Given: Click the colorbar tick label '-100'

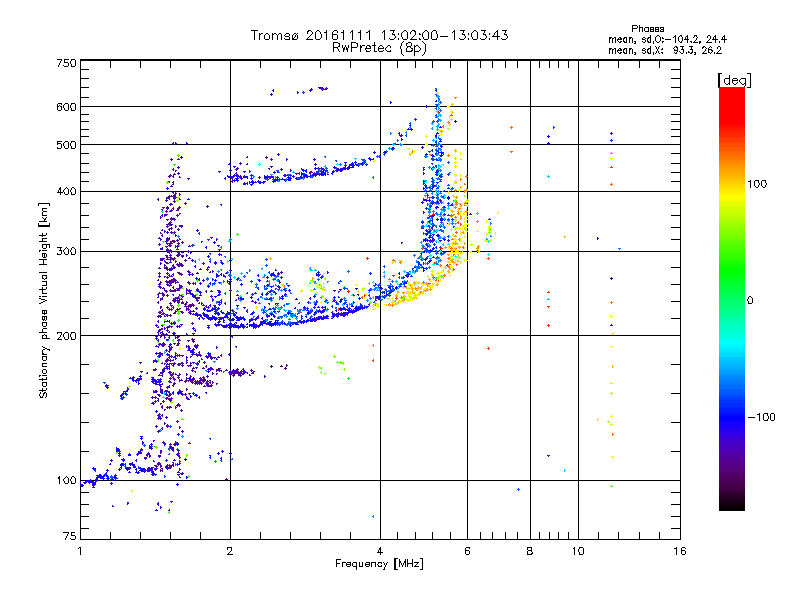Looking at the screenshot, I should 761,417.
